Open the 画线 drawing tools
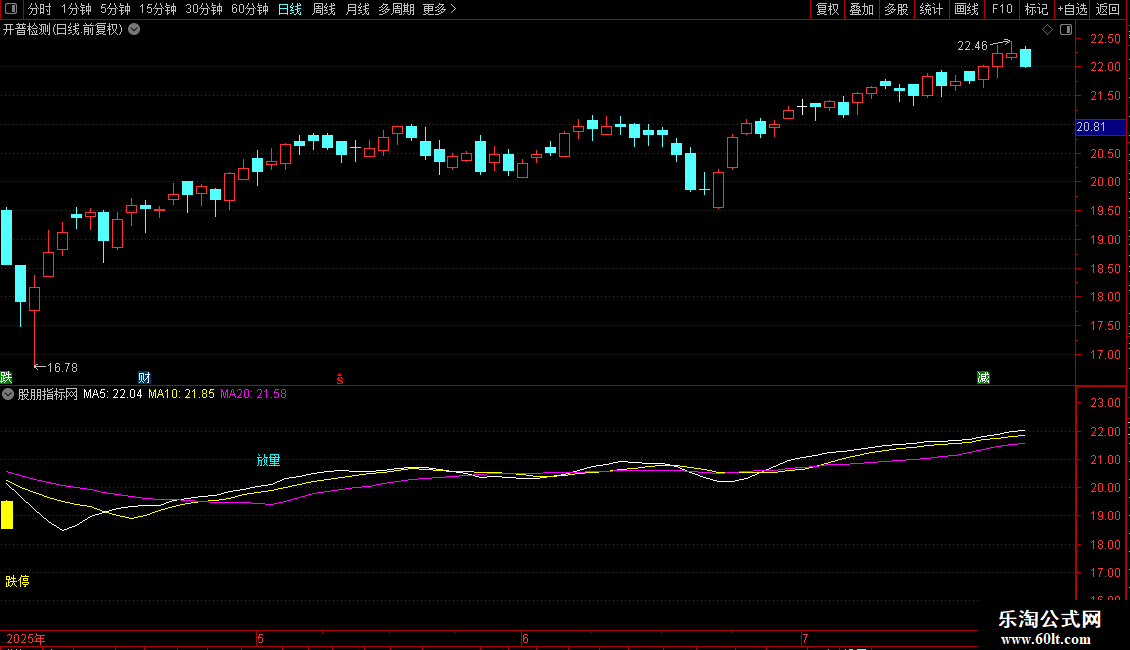 pos(966,9)
